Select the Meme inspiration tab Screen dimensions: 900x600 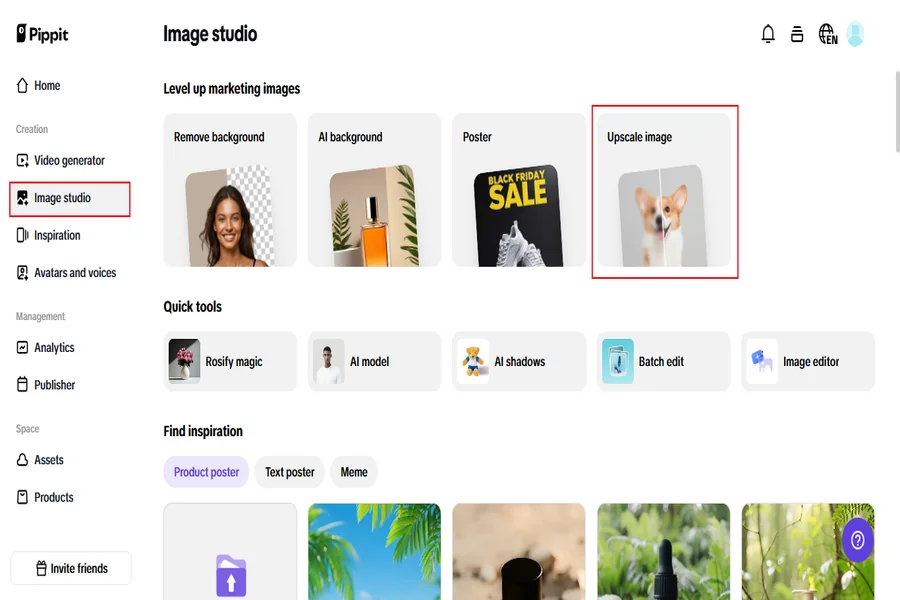(354, 472)
